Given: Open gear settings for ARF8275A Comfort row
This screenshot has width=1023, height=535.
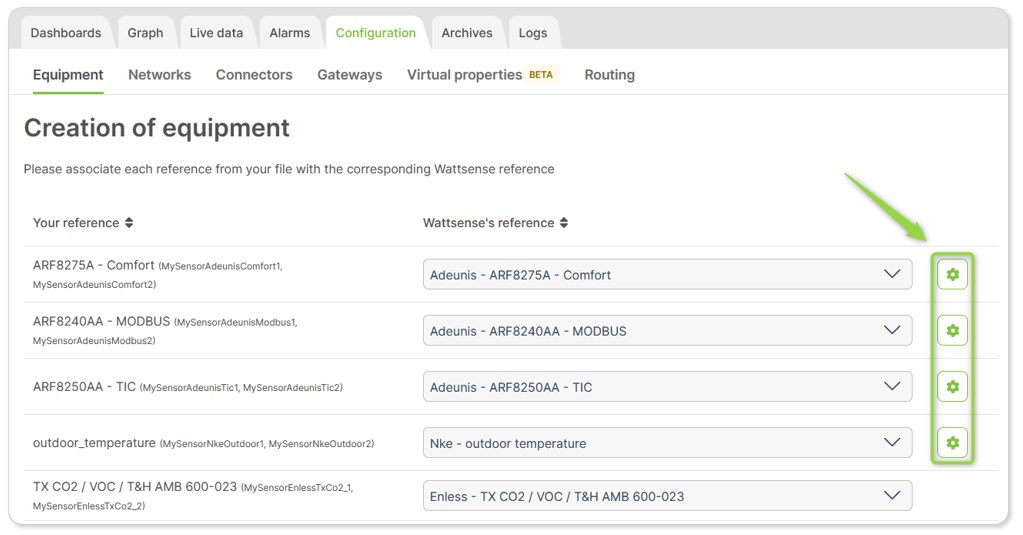Looking at the screenshot, I should 952,275.
